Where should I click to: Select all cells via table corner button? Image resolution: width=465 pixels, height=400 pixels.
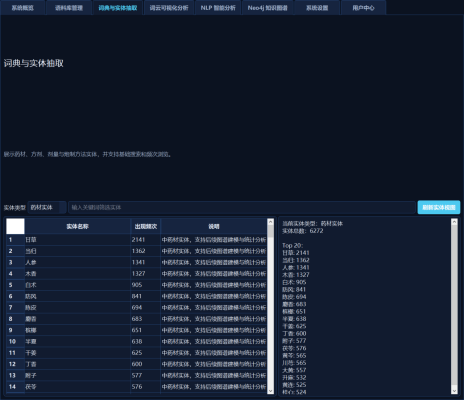coord(15,226)
